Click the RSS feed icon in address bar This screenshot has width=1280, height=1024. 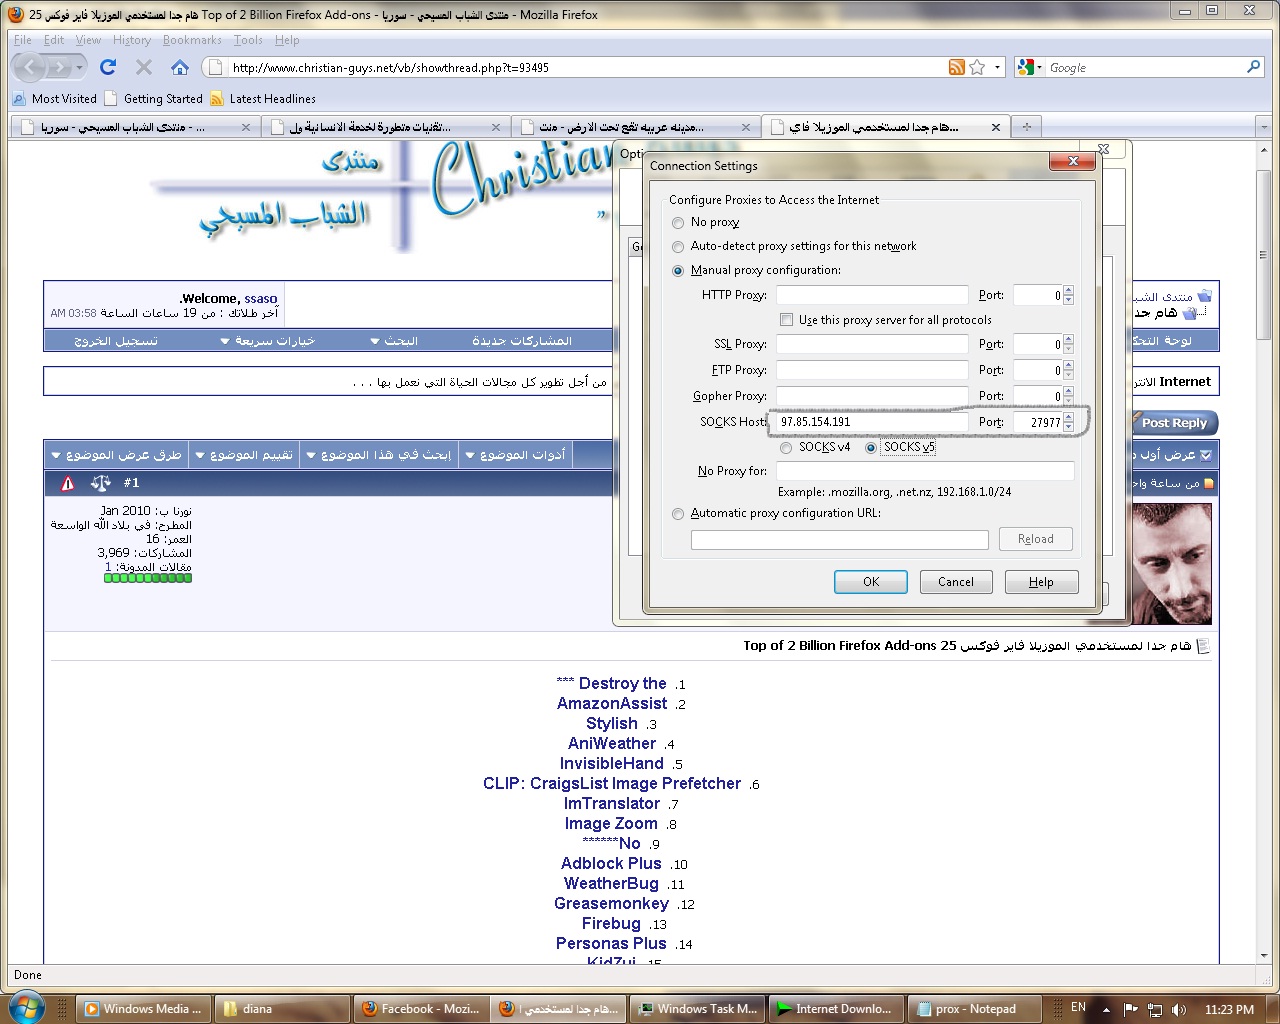pos(957,67)
